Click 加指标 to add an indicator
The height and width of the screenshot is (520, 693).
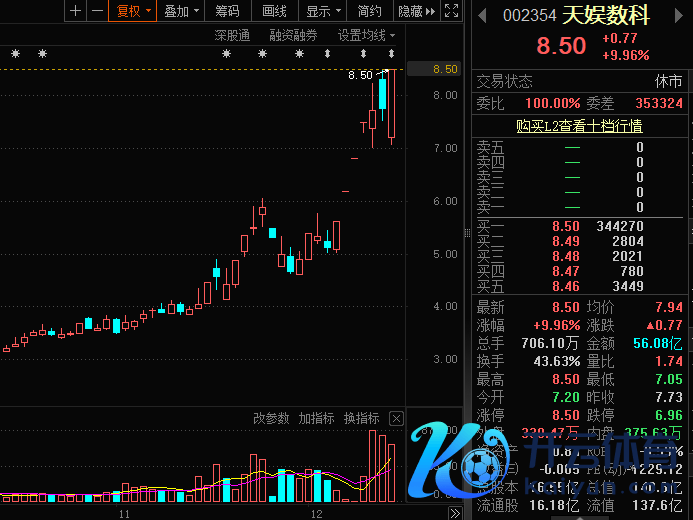pyautogui.click(x=316, y=418)
